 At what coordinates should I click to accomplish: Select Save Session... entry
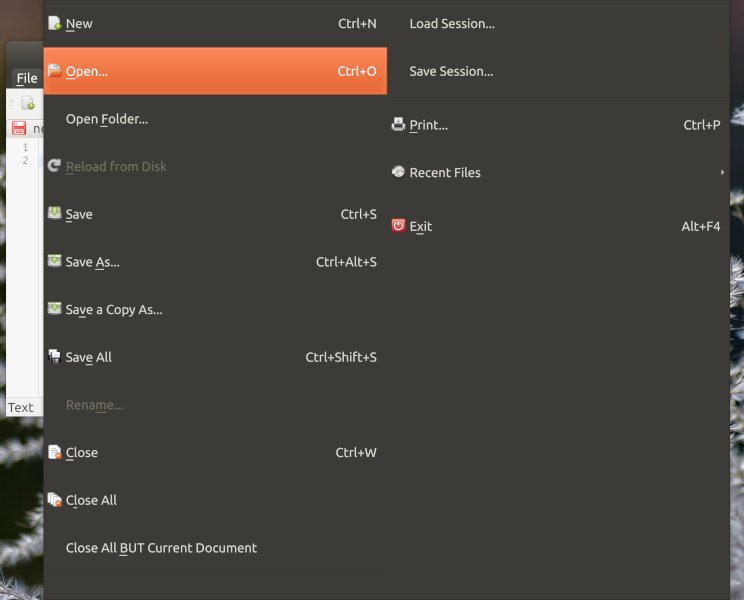tap(558, 71)
